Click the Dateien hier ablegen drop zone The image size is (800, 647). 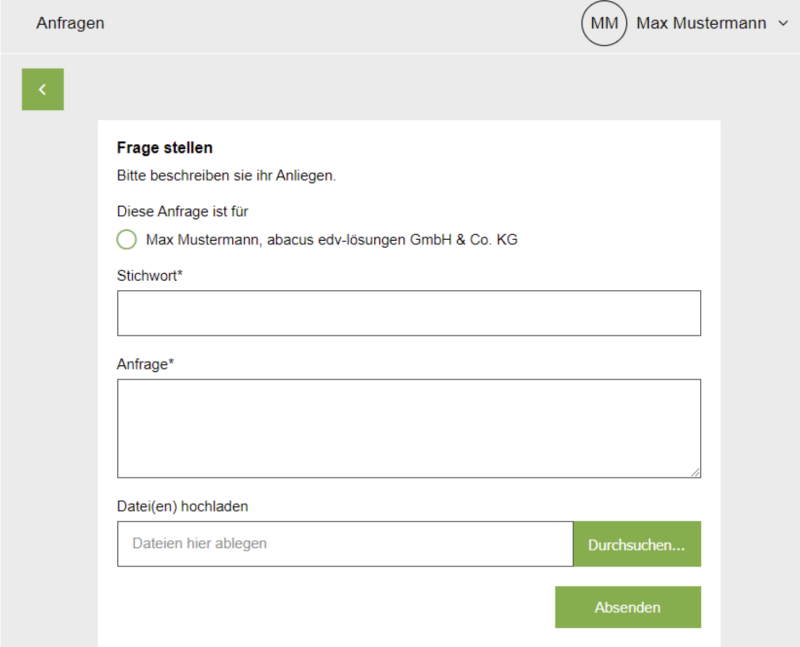[344, 543]
